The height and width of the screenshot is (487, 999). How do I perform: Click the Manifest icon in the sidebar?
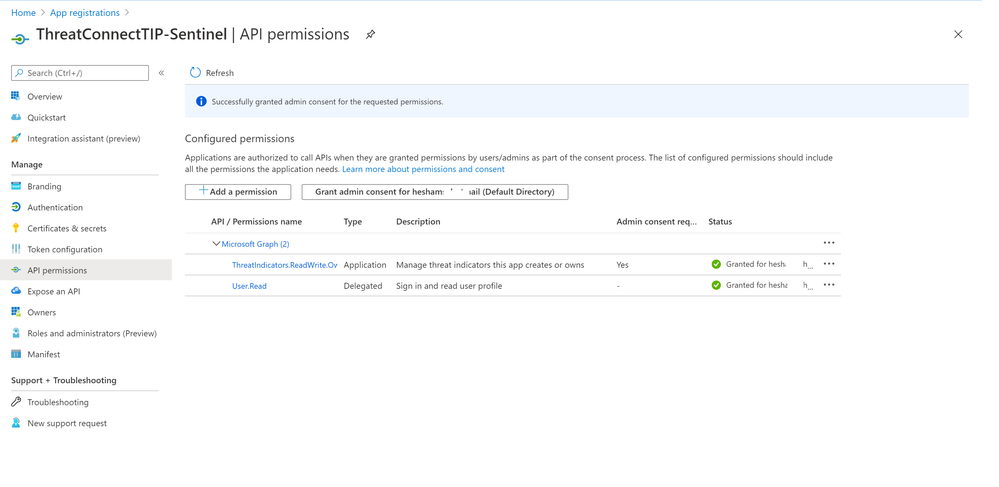point(16,354)
